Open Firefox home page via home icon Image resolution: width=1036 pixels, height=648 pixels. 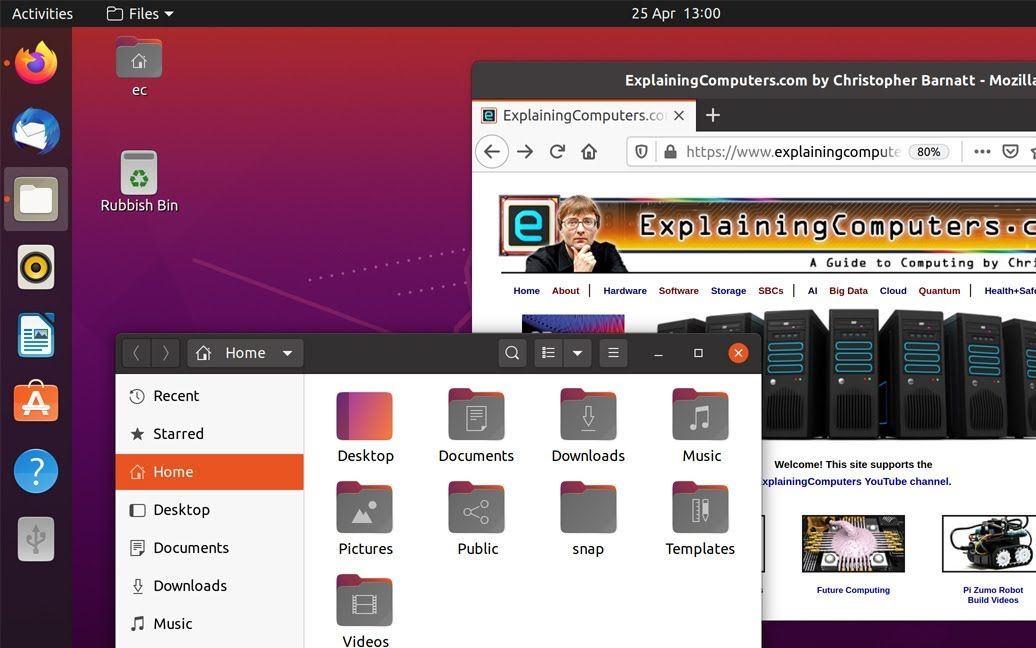click(x=589, y=151)
